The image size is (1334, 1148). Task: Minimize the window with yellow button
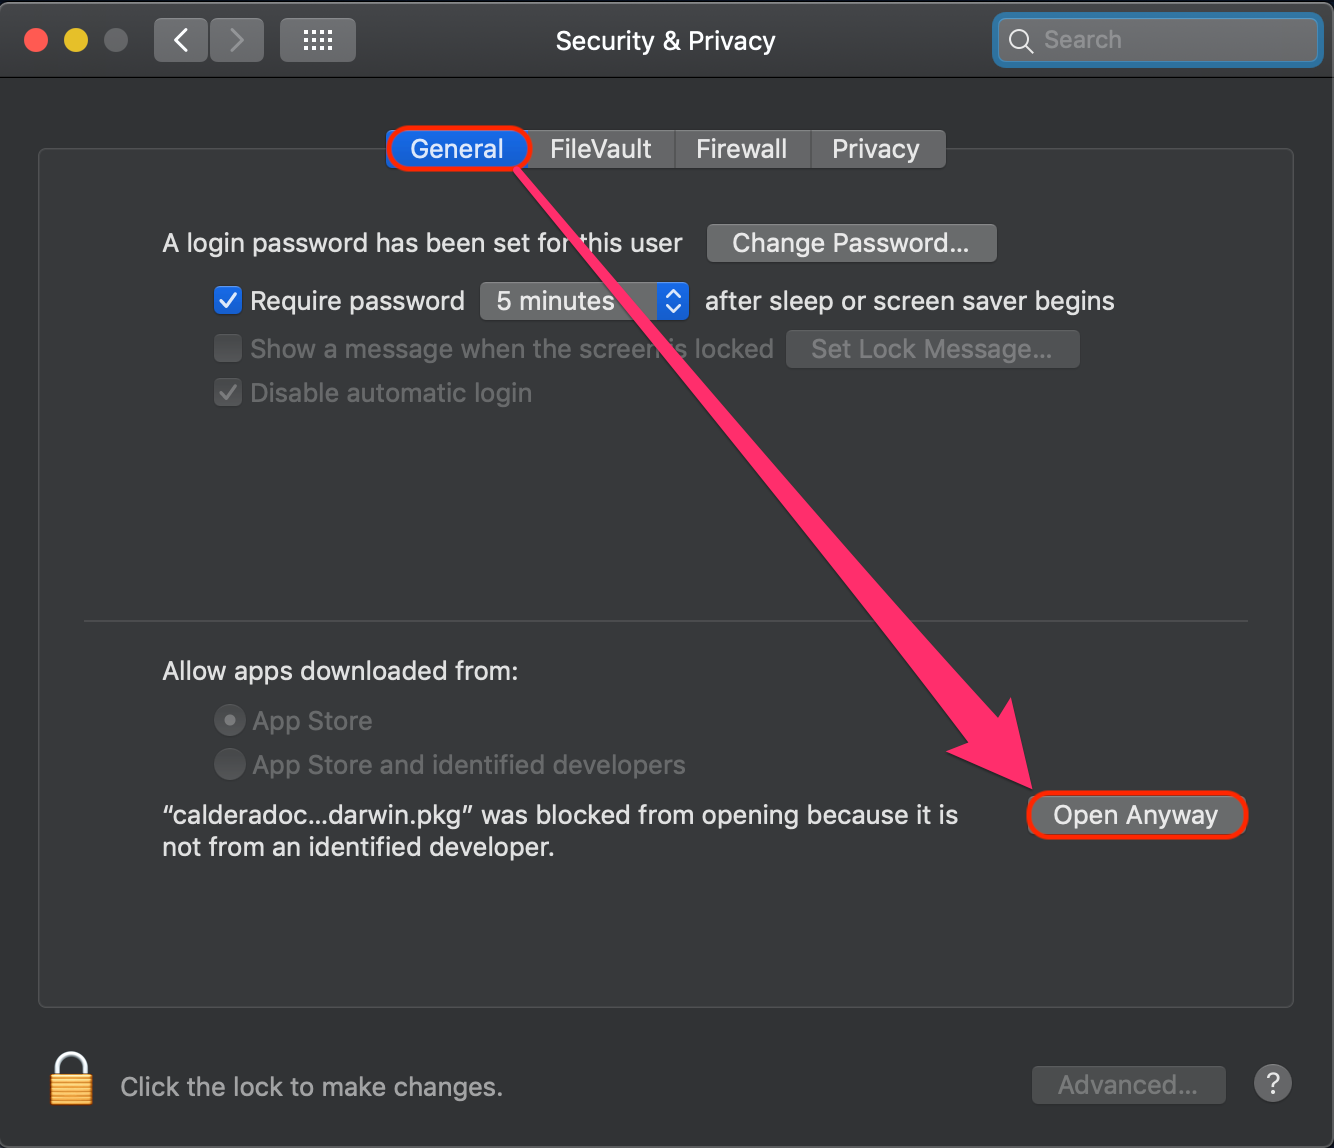point(76,40)
